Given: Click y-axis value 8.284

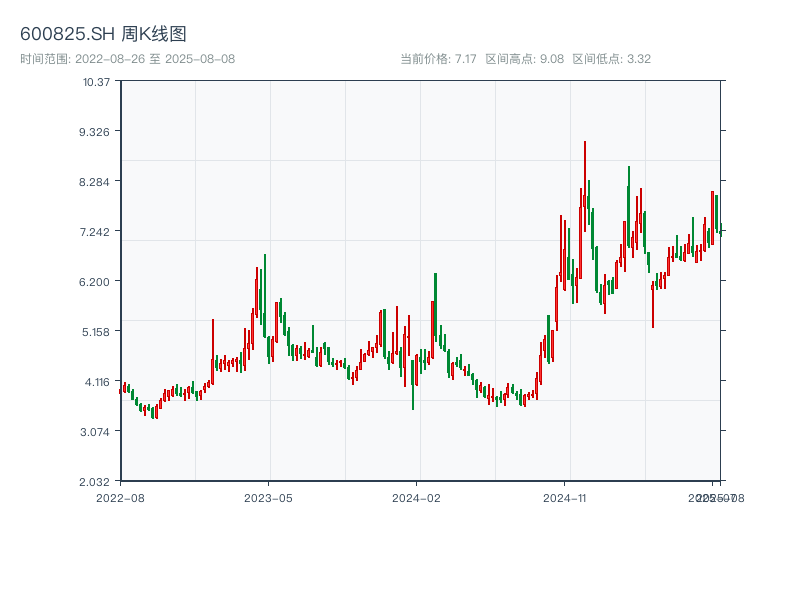Looking at the screenshot, I should coord(94,182).
